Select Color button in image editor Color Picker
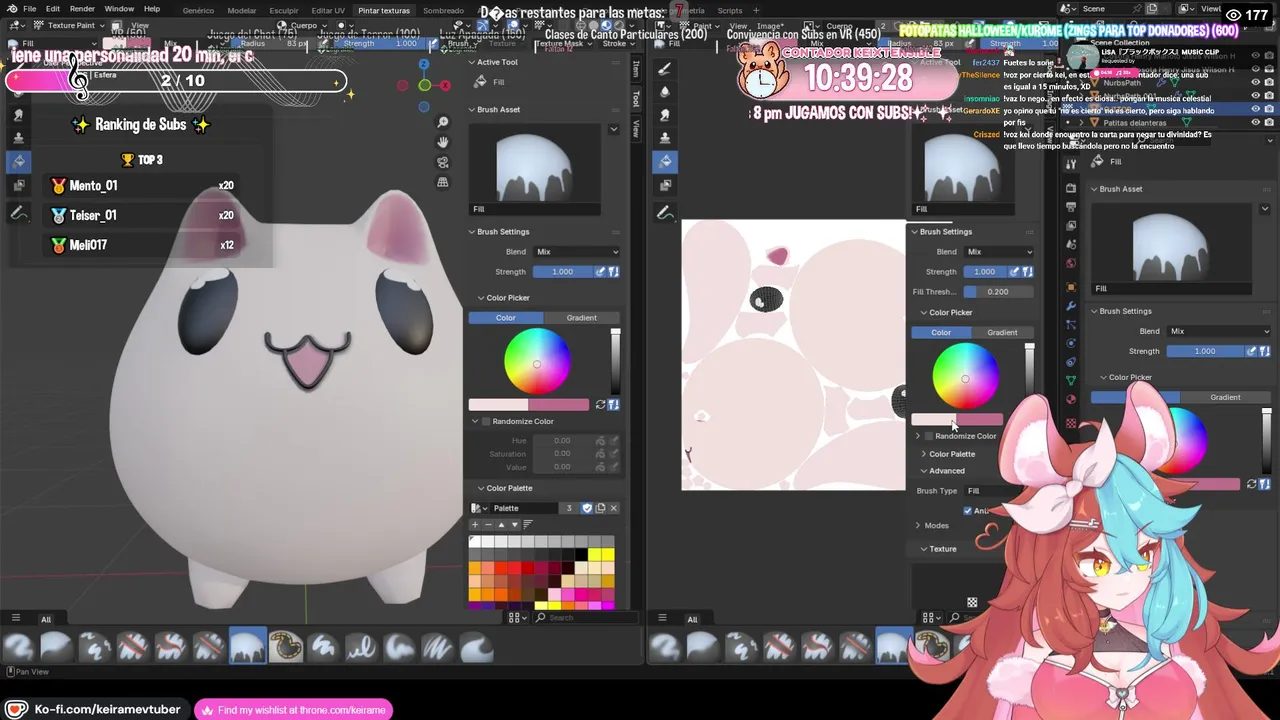This screenshot has width=1280, height=720. 941,332
